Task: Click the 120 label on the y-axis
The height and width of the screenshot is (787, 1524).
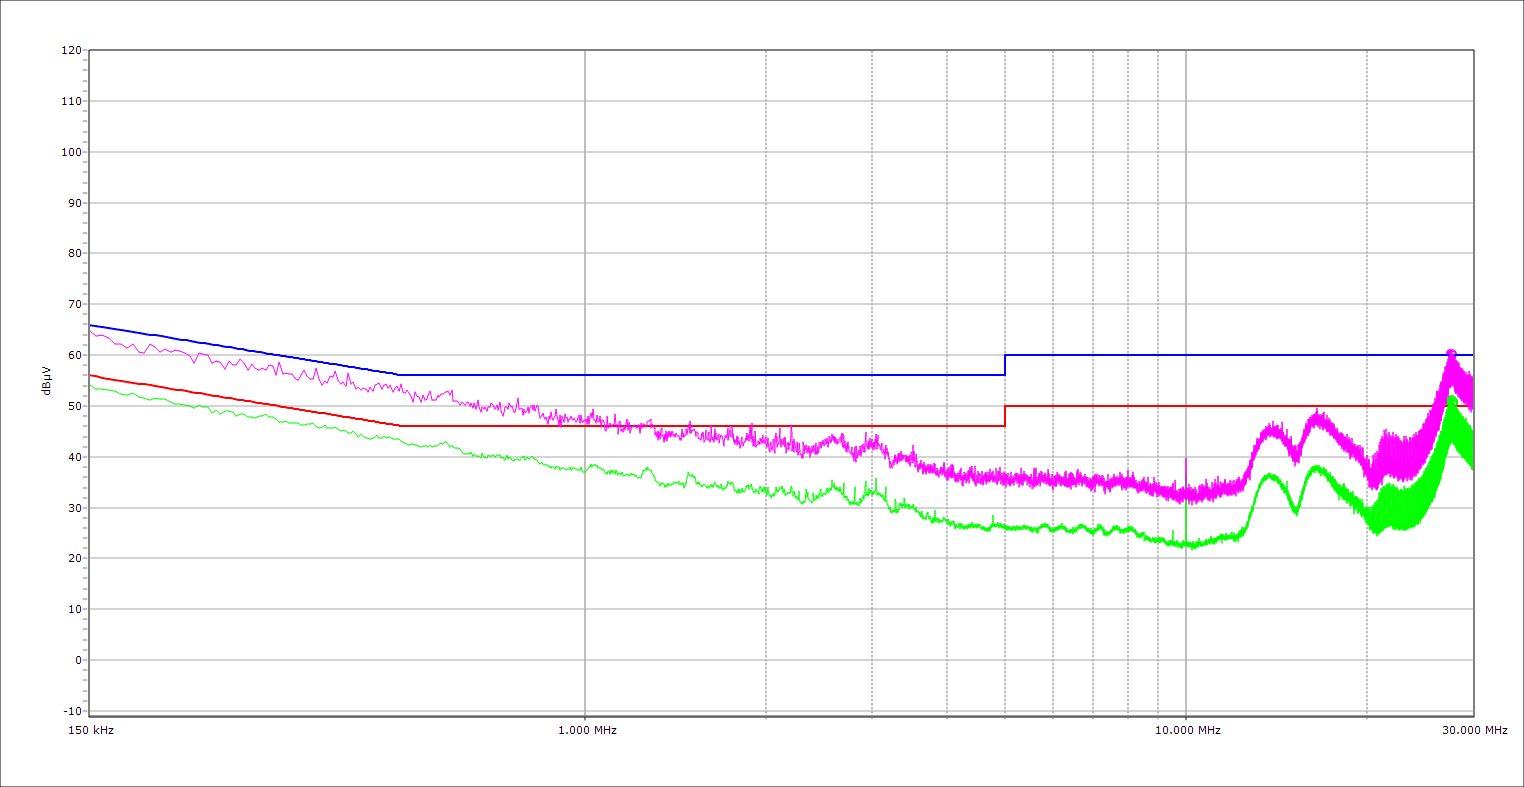Action: click(71, 51)
